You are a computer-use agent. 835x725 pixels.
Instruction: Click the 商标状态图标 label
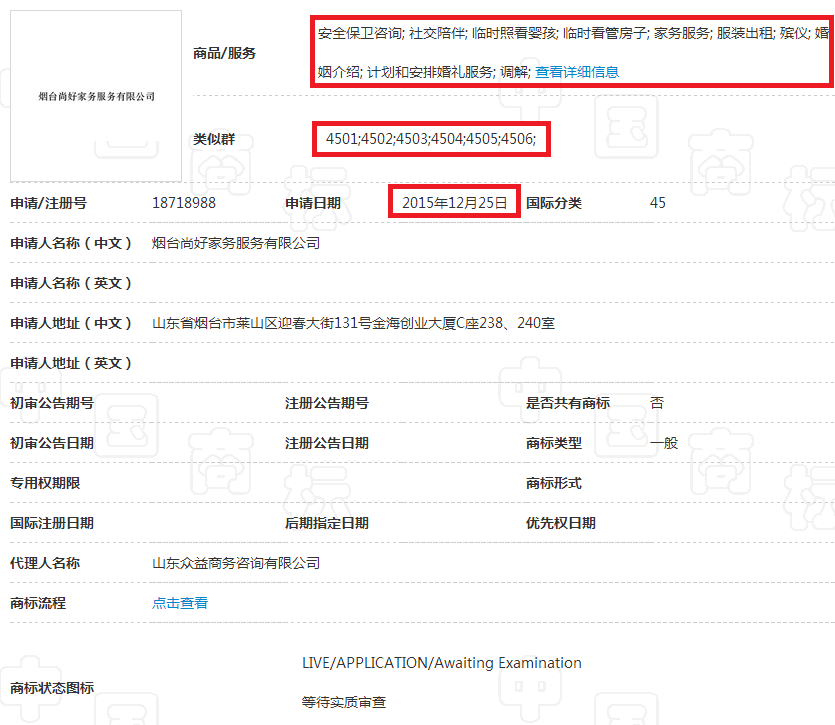52,688
